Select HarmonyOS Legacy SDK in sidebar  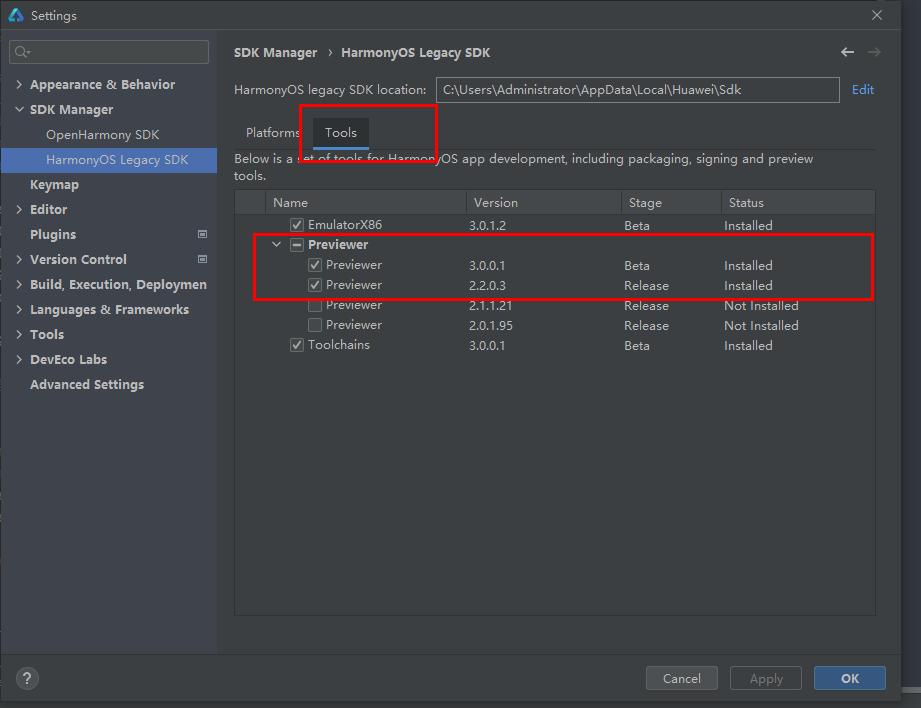[x=109, y=160]
